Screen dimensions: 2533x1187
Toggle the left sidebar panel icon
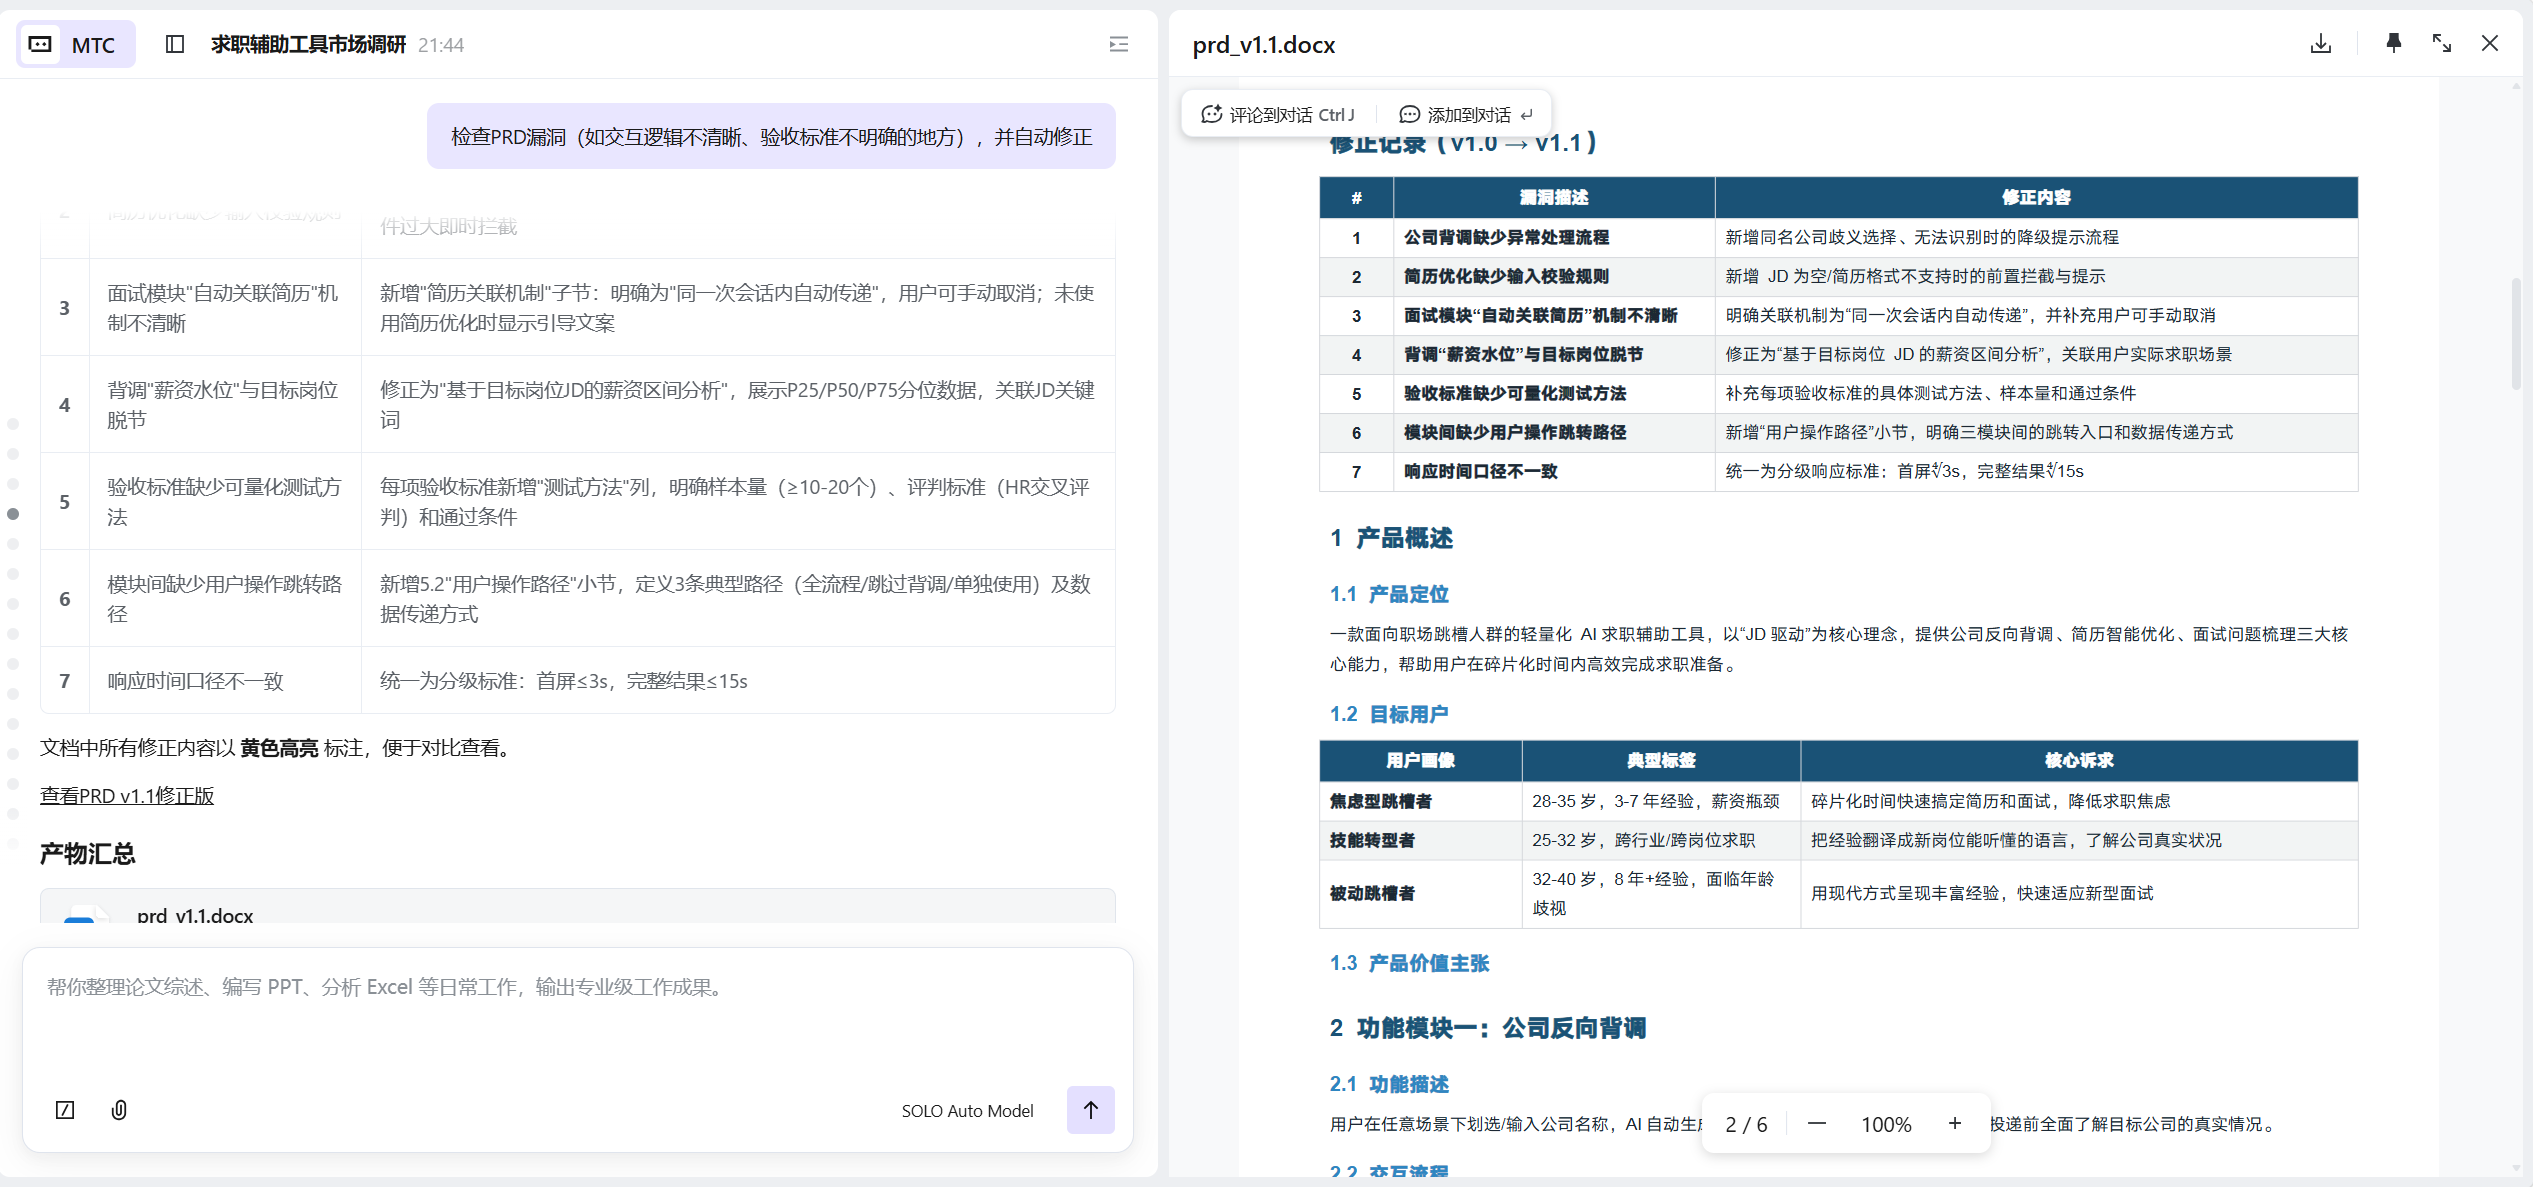pyautogui.click(x=175, y=44)
